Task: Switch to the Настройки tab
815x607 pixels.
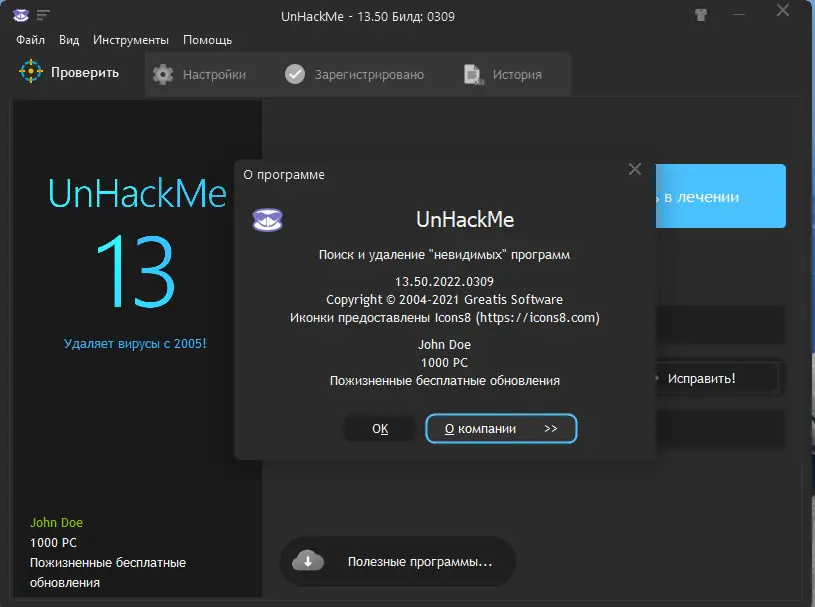Action: point(214,75)
